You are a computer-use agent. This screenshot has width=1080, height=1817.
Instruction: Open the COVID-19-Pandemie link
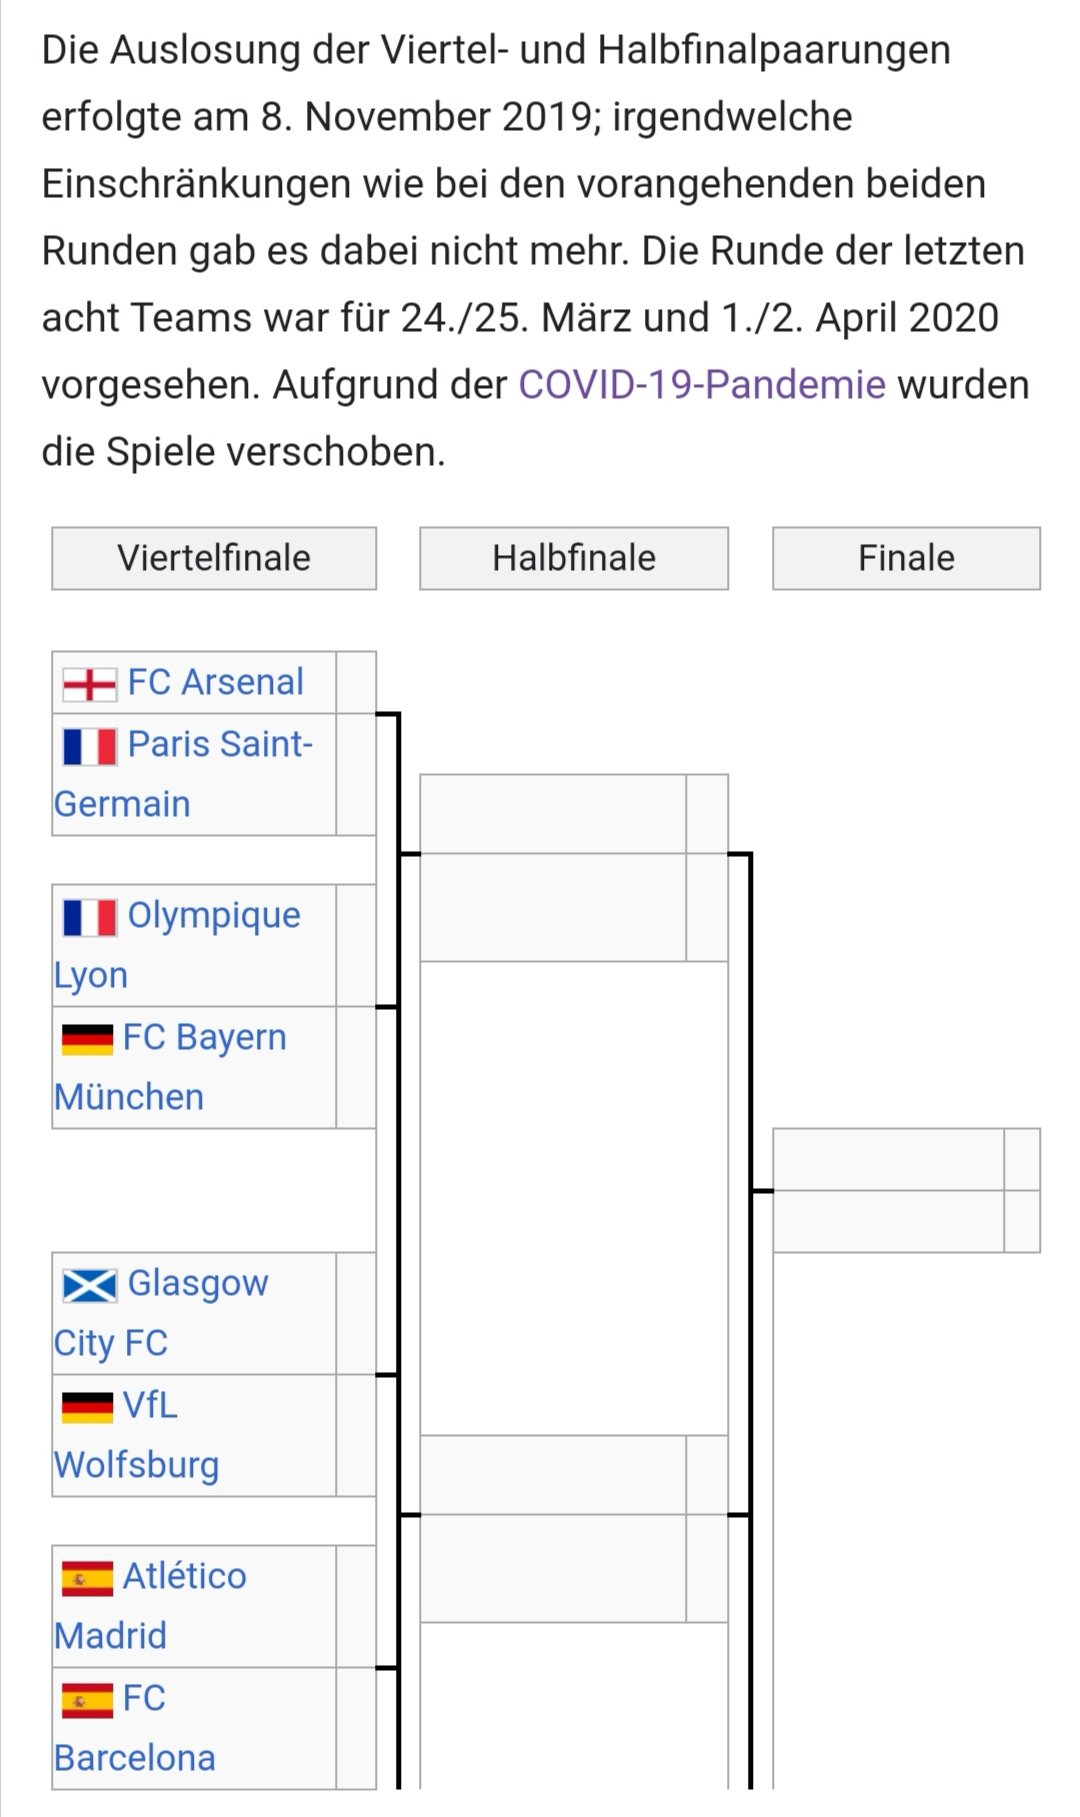click(x=702, y=384)
